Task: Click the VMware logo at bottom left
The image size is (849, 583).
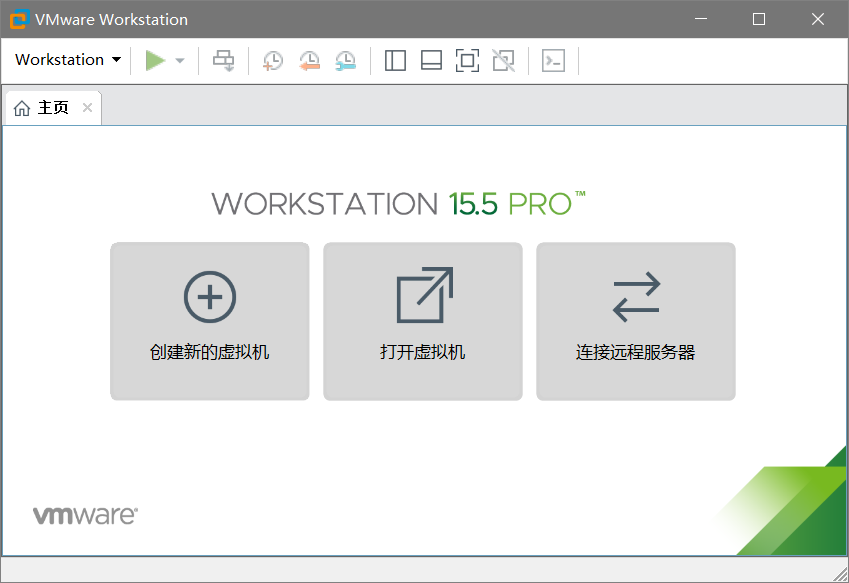Action: tap(85, 516)
